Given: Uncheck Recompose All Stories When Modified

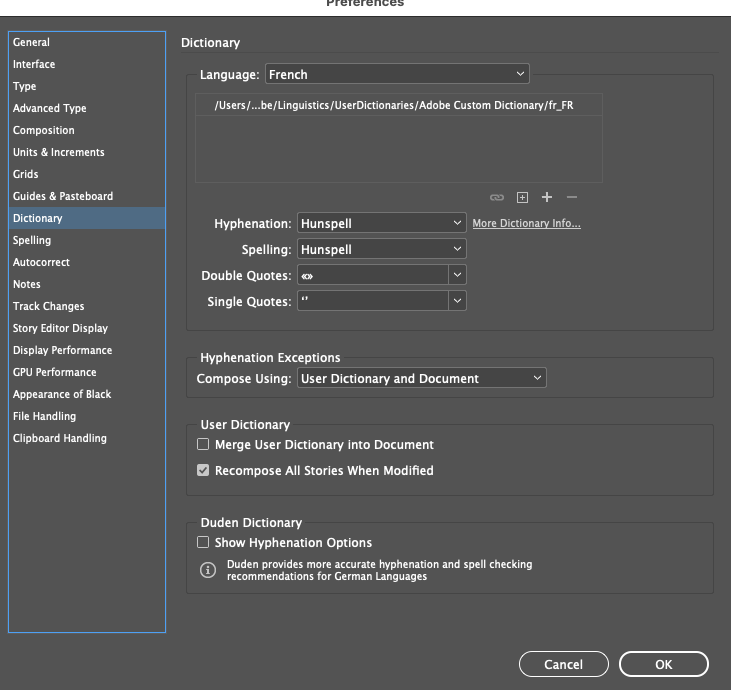Looking at the screenshot, I should point(203,471).
